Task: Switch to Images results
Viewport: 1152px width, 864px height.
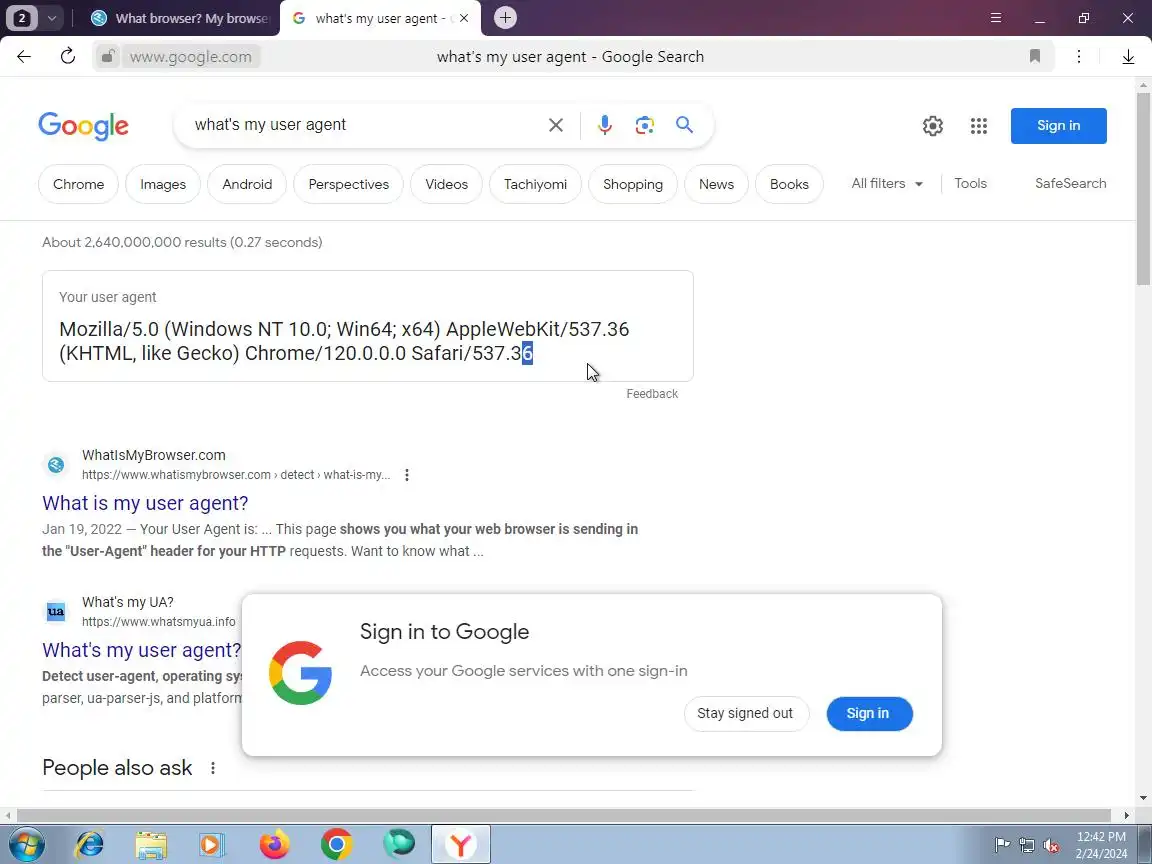Action: tap(163, 184)
